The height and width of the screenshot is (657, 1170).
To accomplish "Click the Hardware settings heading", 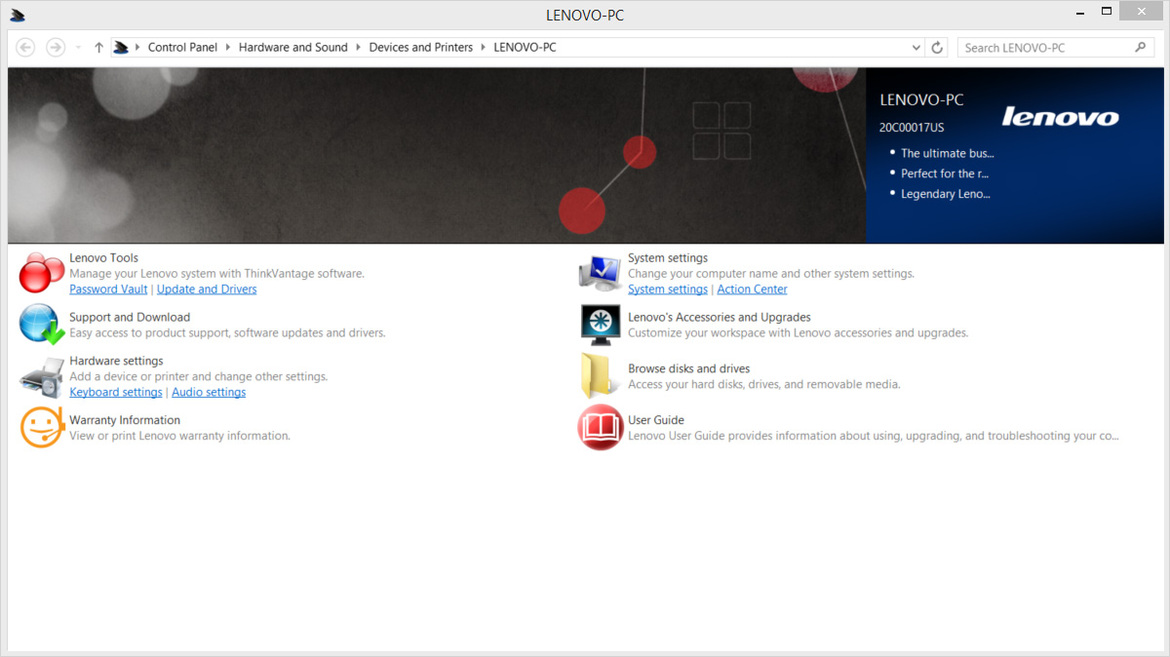I will coord(116,361).
